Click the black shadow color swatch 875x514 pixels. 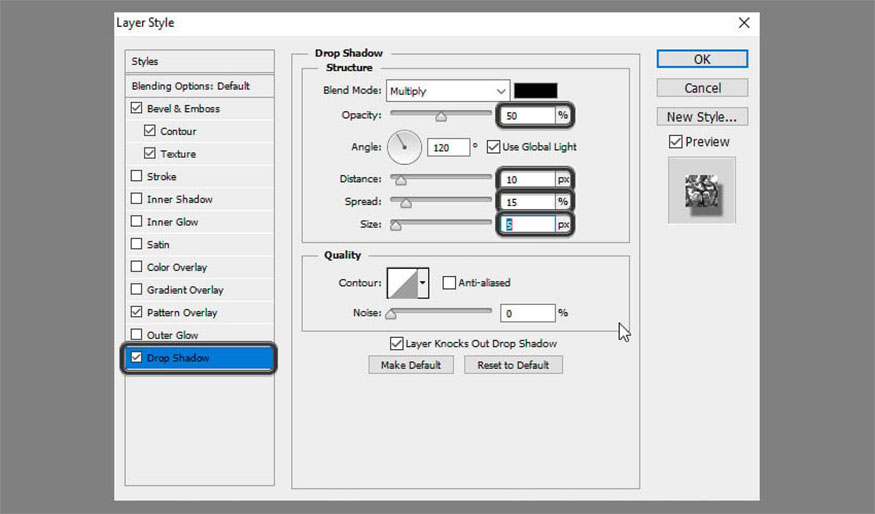(535, 91)
